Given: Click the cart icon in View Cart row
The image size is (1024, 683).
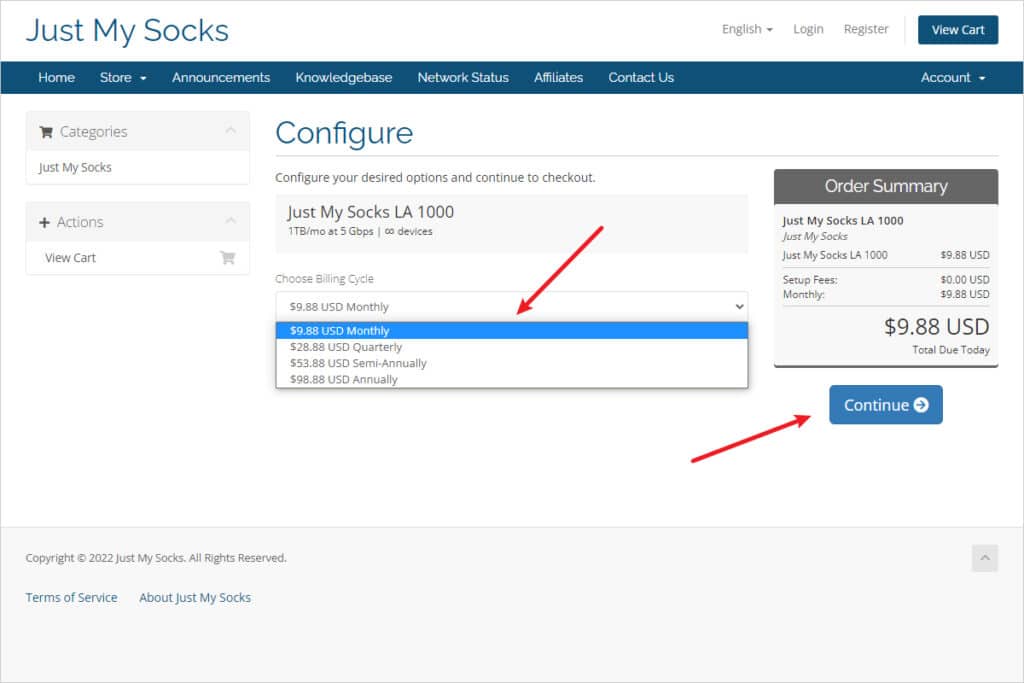Looking at the screenshot, I should [227, 258].
